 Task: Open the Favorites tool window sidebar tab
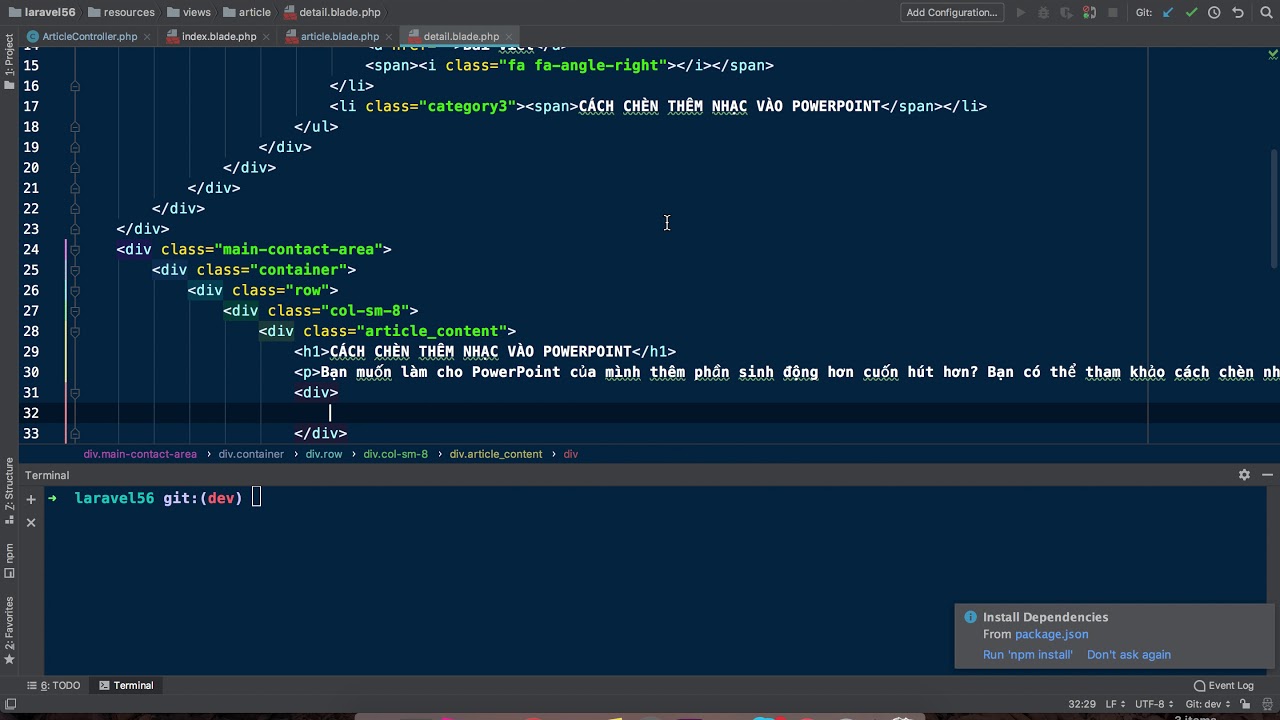pyautogui.click(x=10, y=630)
